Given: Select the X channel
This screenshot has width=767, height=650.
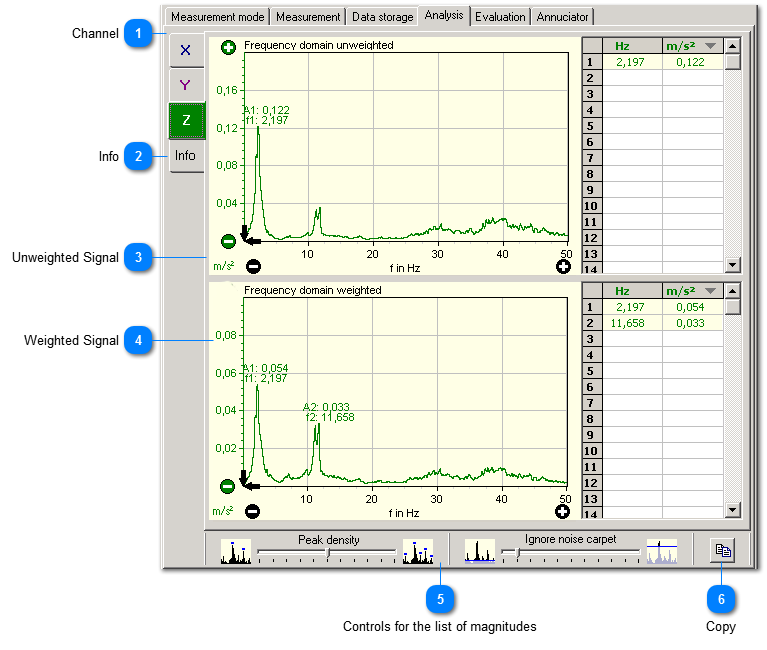Looking at the screenshot, I should coord(186,50).
